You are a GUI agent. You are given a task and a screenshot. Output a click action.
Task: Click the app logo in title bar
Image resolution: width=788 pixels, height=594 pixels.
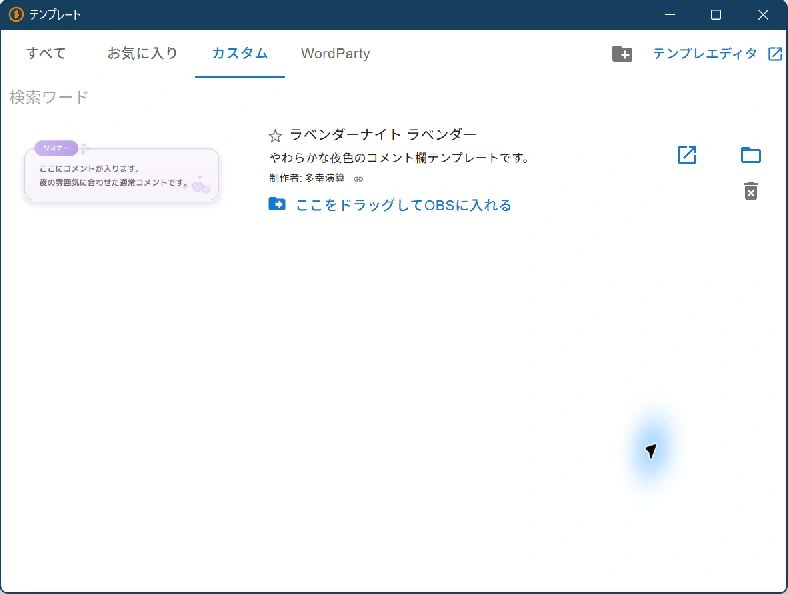tap(16, 15)
